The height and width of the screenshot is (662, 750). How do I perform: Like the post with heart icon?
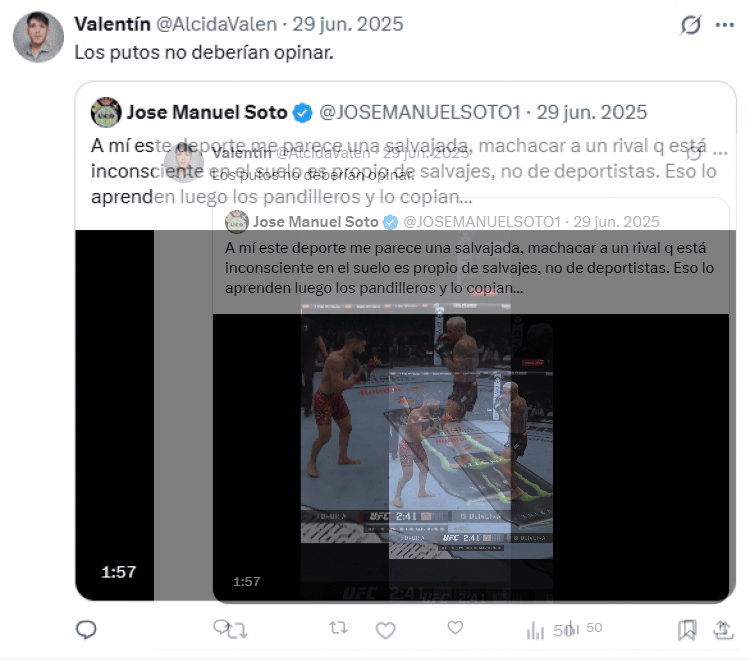click(386, 630)
